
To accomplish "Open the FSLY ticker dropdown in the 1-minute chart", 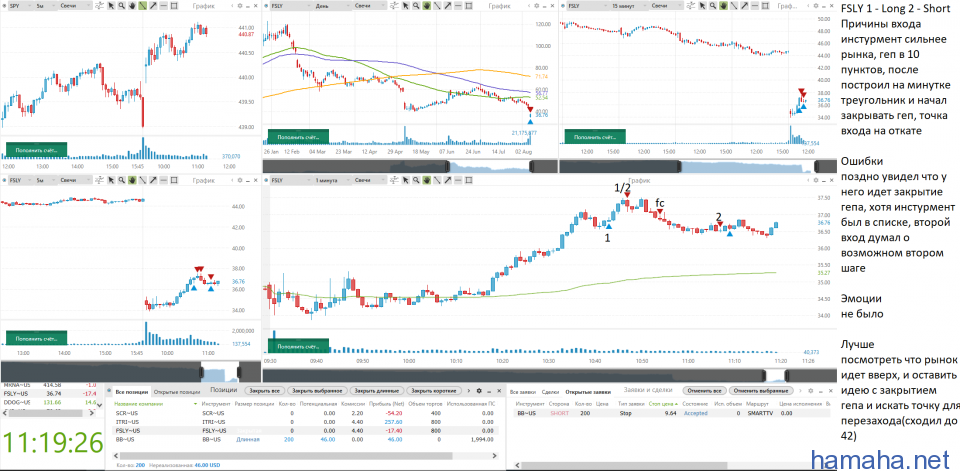I will (289, 180).
